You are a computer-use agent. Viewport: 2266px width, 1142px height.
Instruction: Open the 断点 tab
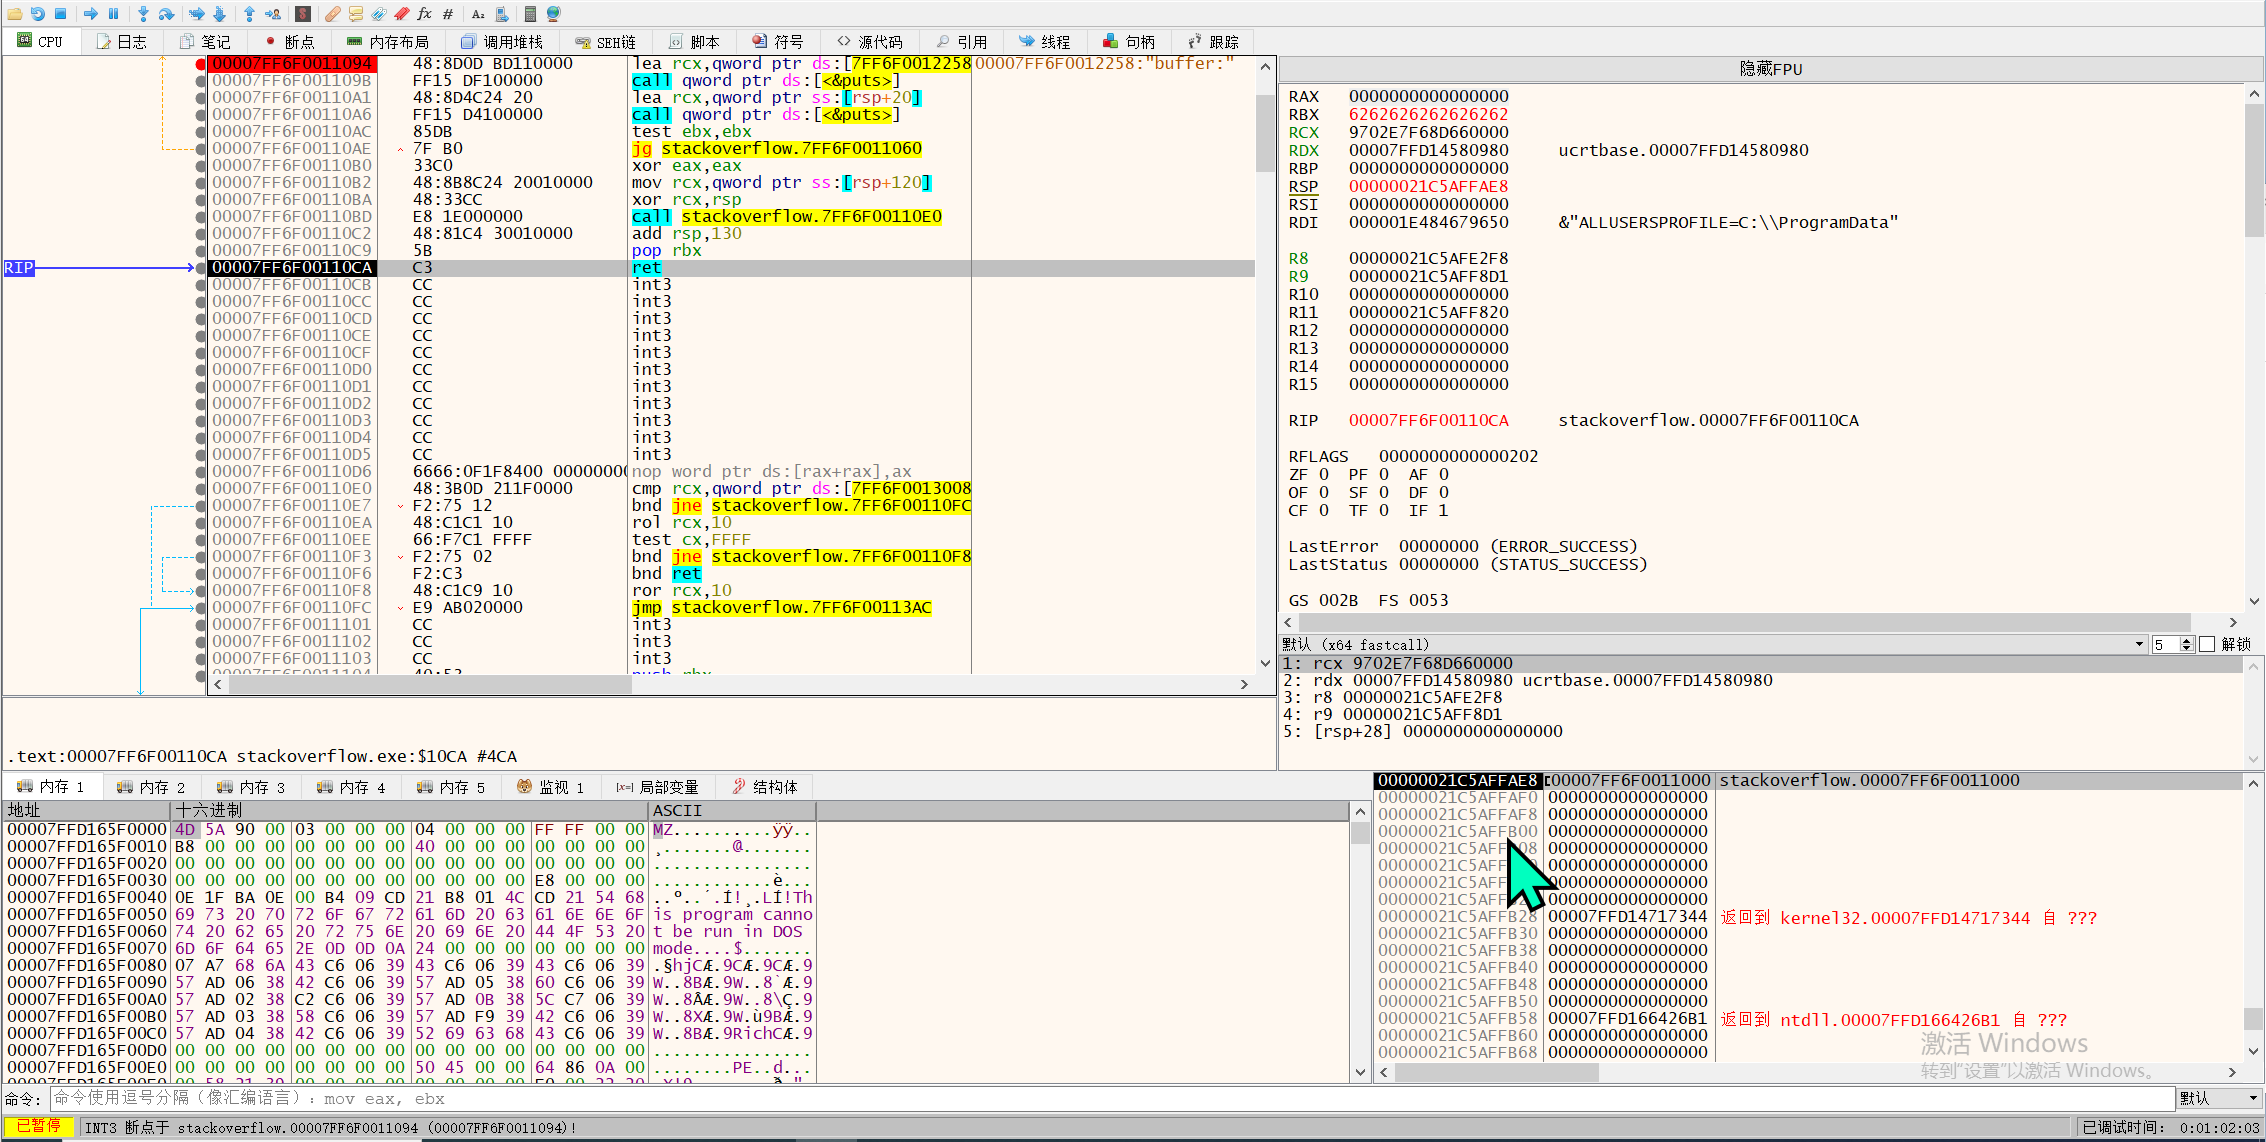coord(290,41)
